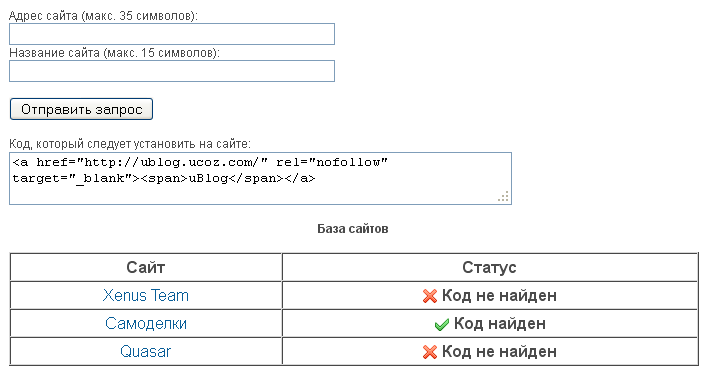Click Код не найден text for Xenus Team
The width and height of the screenshot is (705, 387).
[x=499, y=295]
